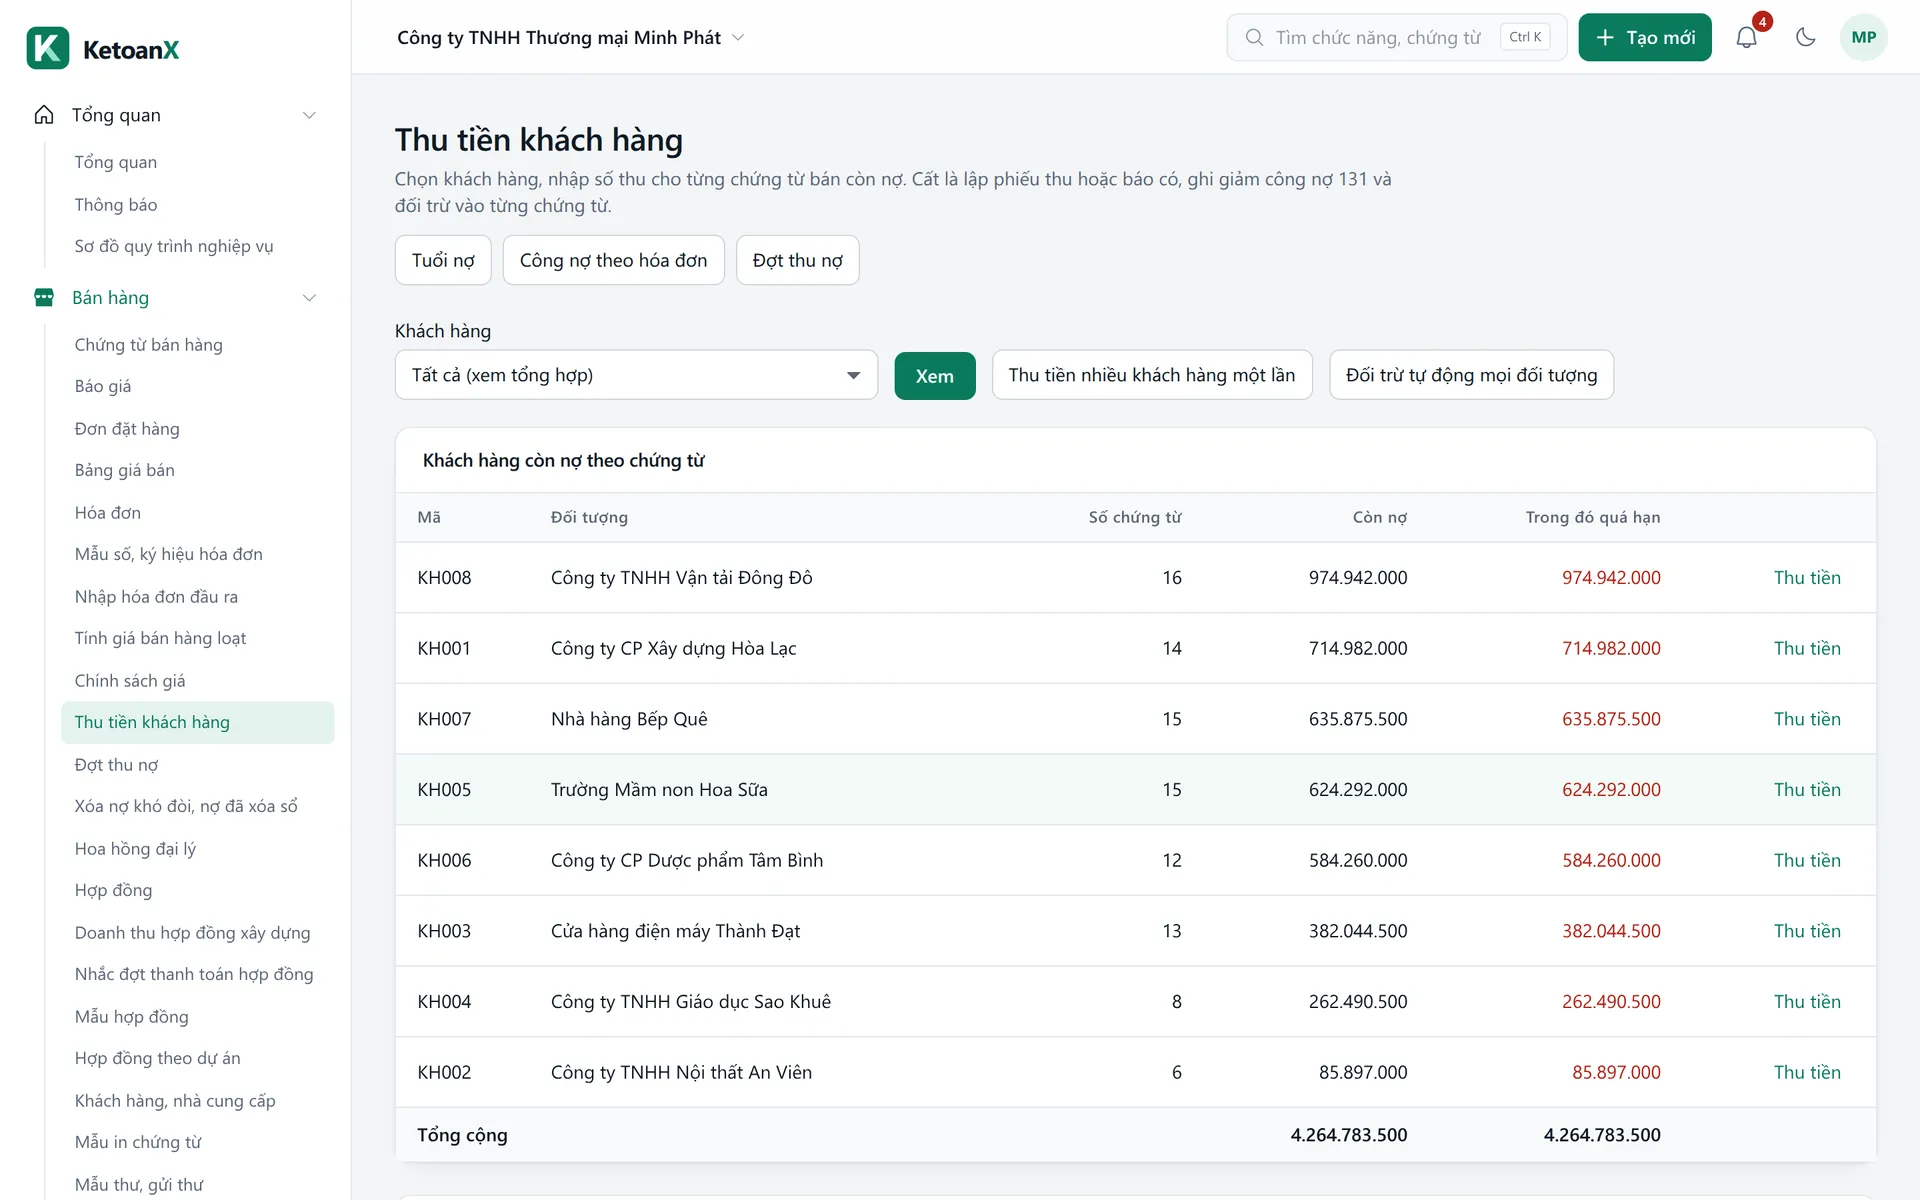Open the notifications bell
The height and width of the screenshot is (1200, 1920).
click(x=1746, y=38)
